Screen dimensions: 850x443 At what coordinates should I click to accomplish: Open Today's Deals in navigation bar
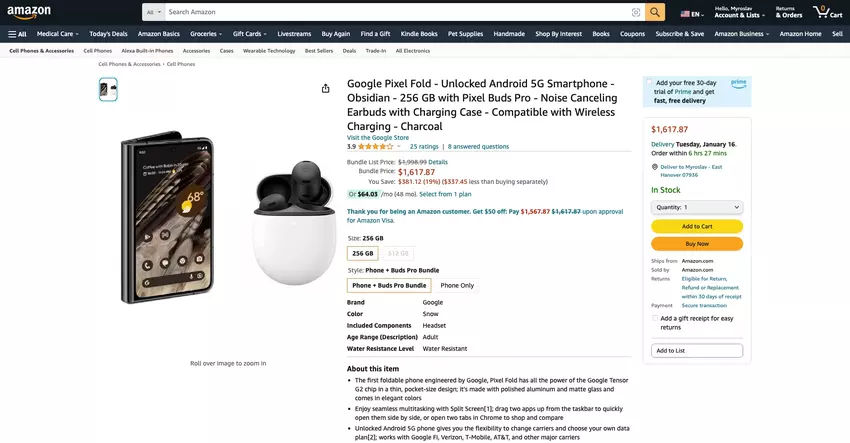pos(108,33)
